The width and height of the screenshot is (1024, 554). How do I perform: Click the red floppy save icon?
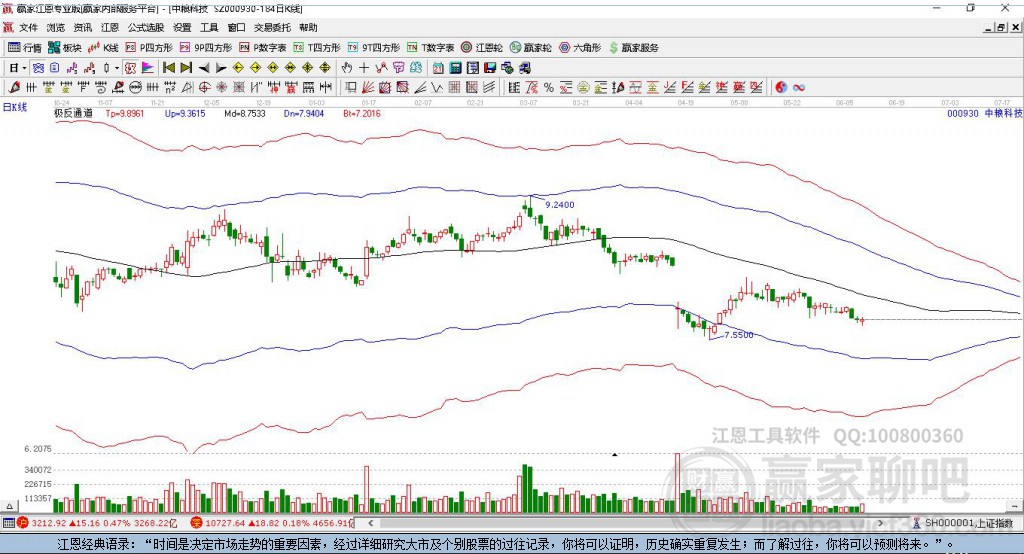click(x=490, y=67)
